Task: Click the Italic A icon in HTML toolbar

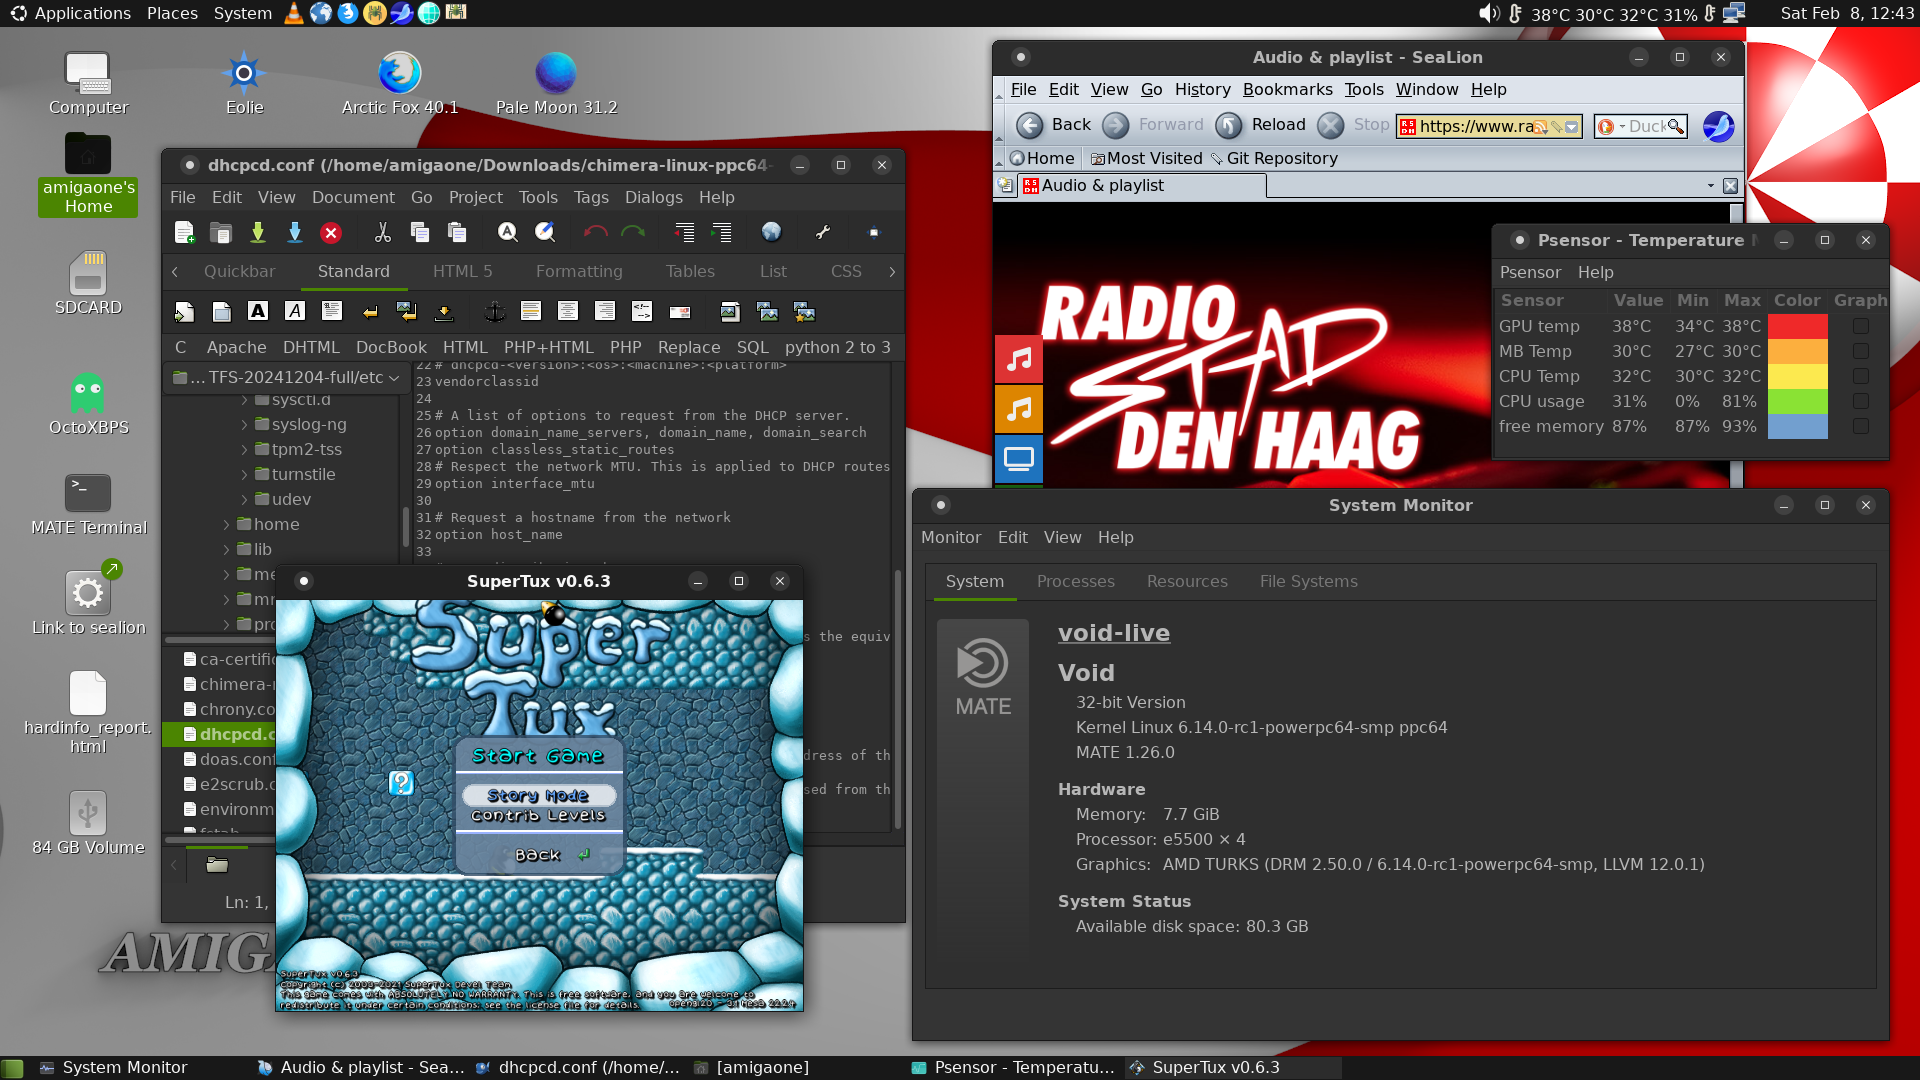Action: click(295, 311)
